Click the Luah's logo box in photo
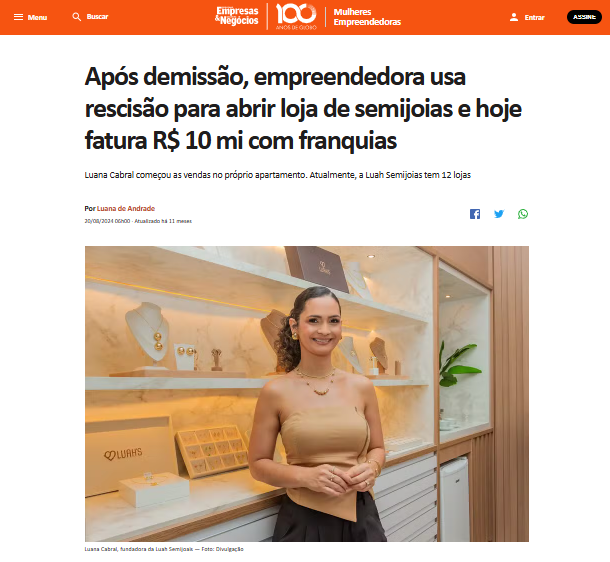Image resolution: width=610 pixels, height=562 pixels. click(128, 455)
